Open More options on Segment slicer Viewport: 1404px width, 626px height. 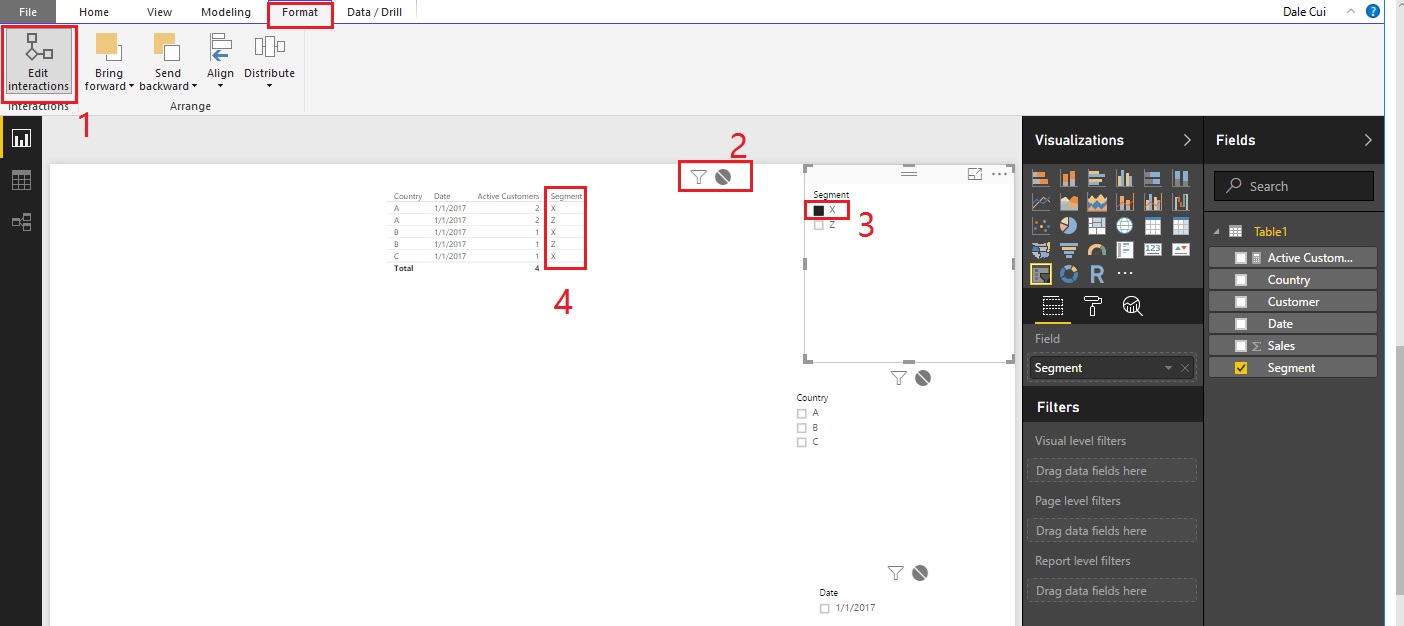999,174
